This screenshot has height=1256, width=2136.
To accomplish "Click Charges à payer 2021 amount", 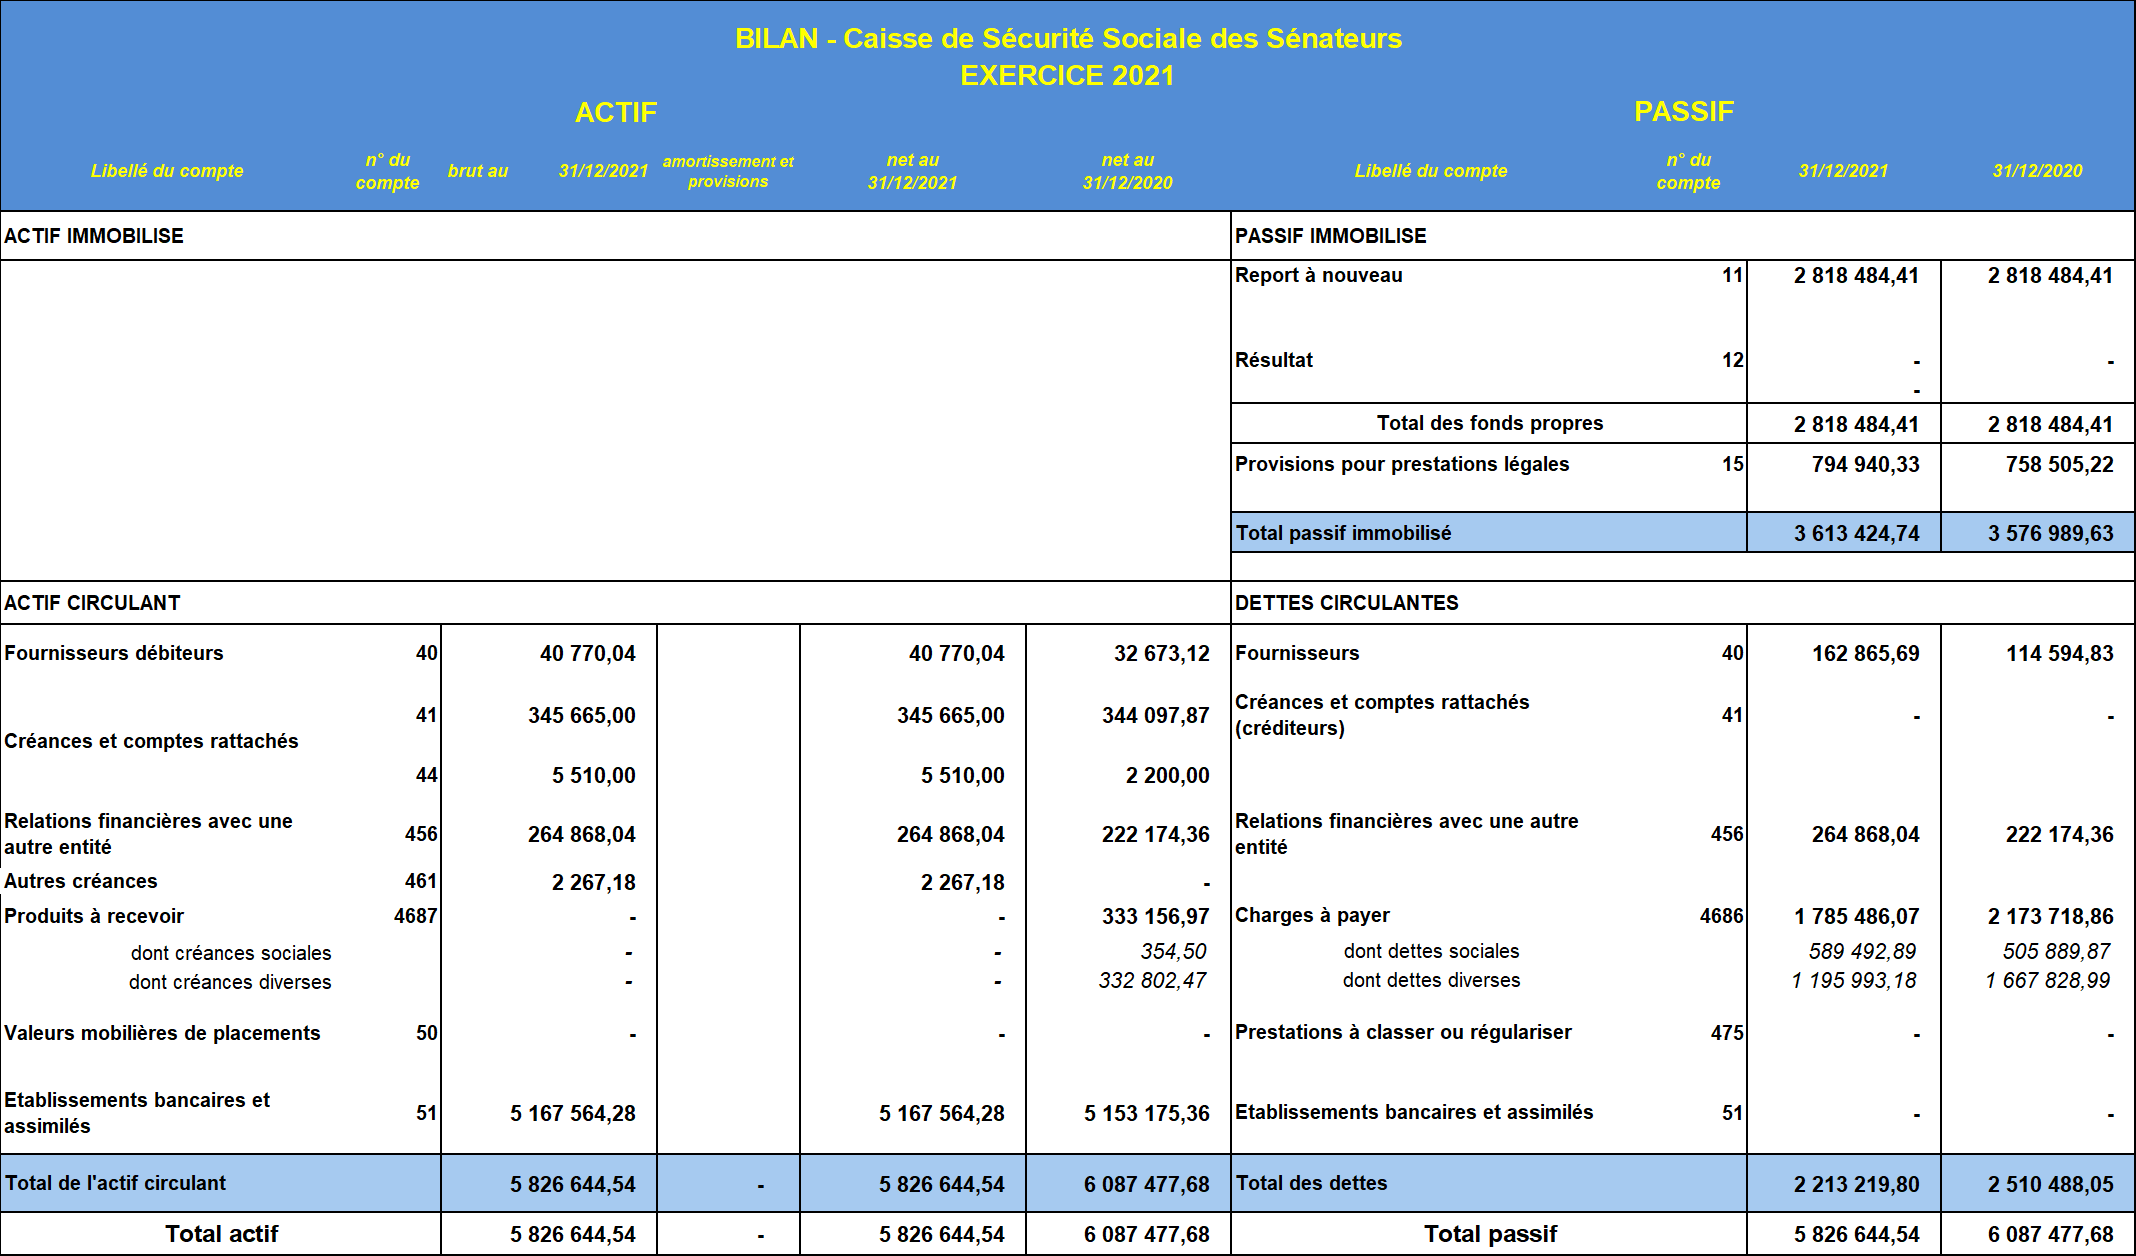I will (1855, 917).
